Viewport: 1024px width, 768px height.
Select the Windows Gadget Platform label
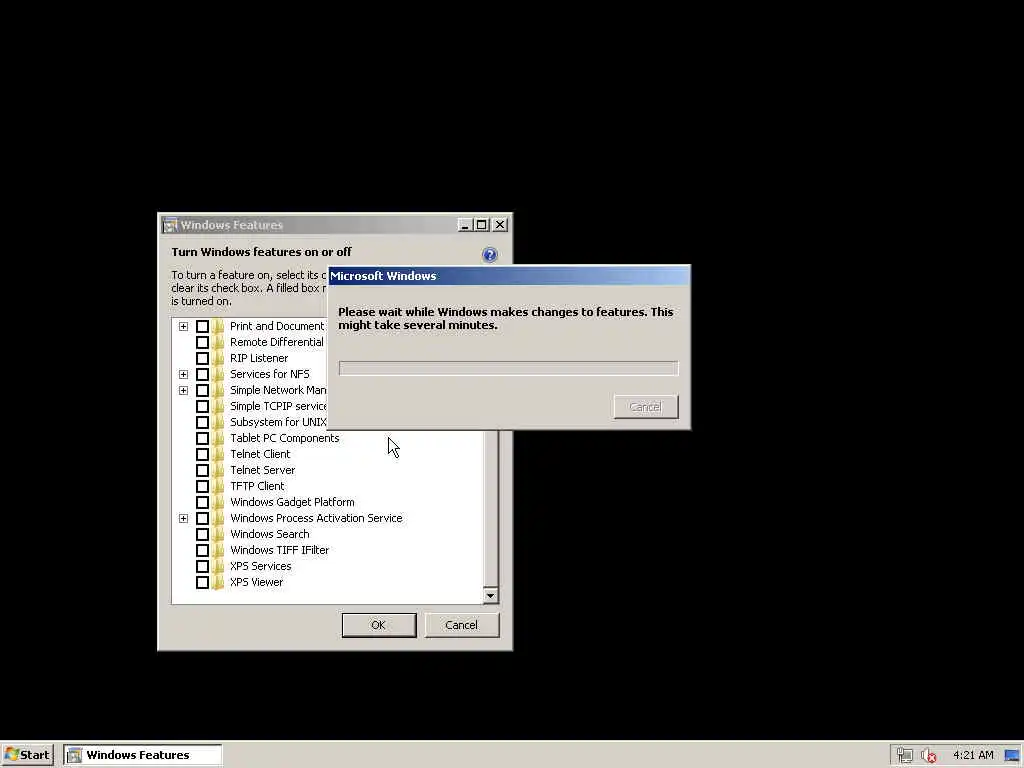(x=292, y=502)
